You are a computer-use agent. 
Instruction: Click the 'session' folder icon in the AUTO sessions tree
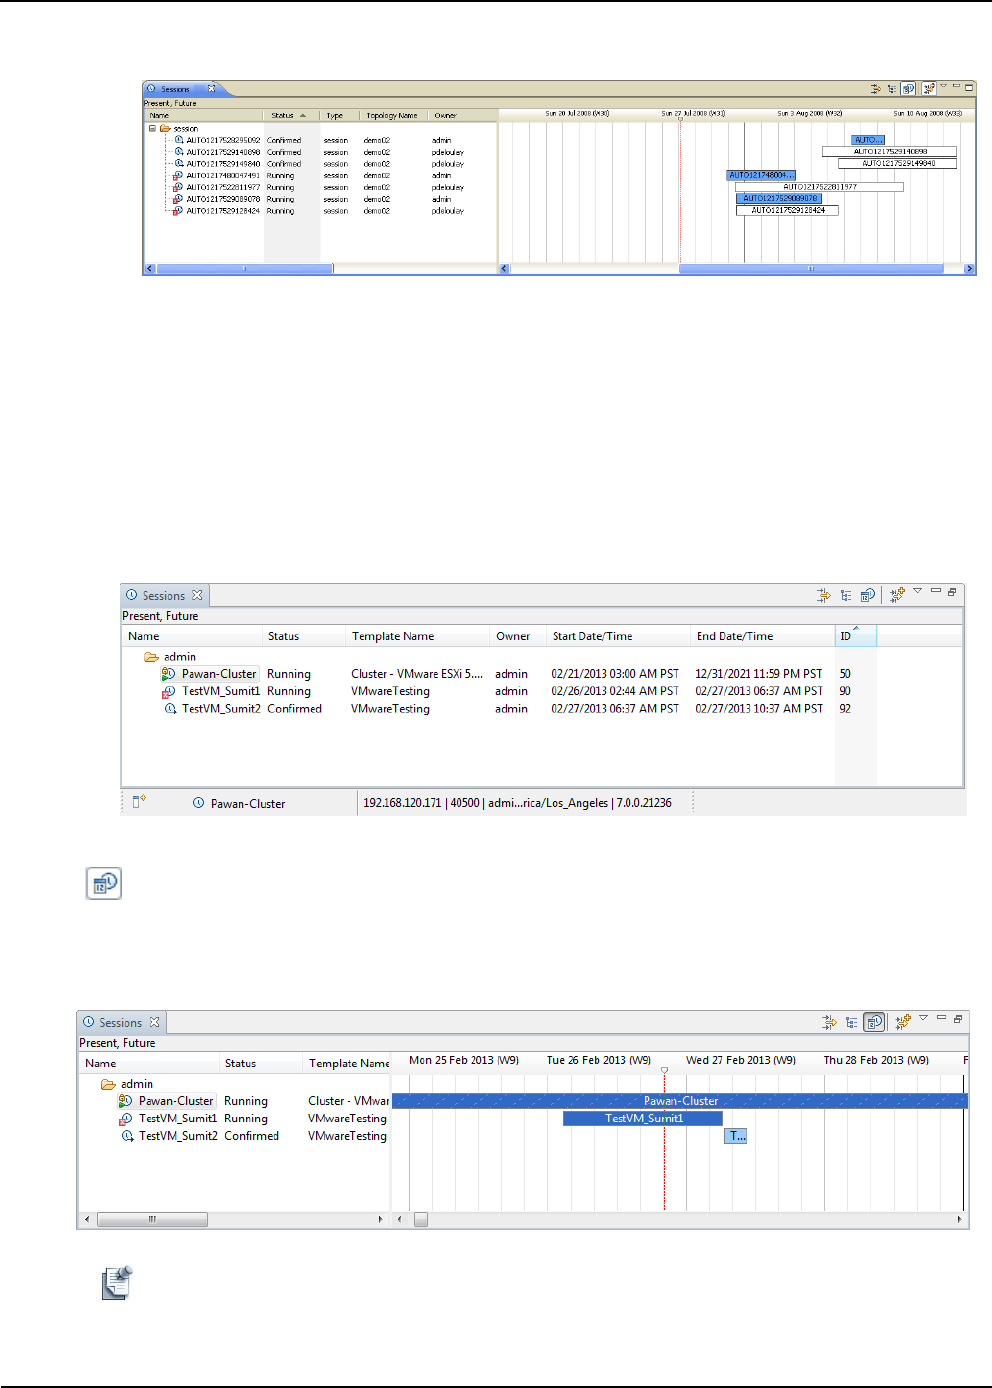click(165, 129)
